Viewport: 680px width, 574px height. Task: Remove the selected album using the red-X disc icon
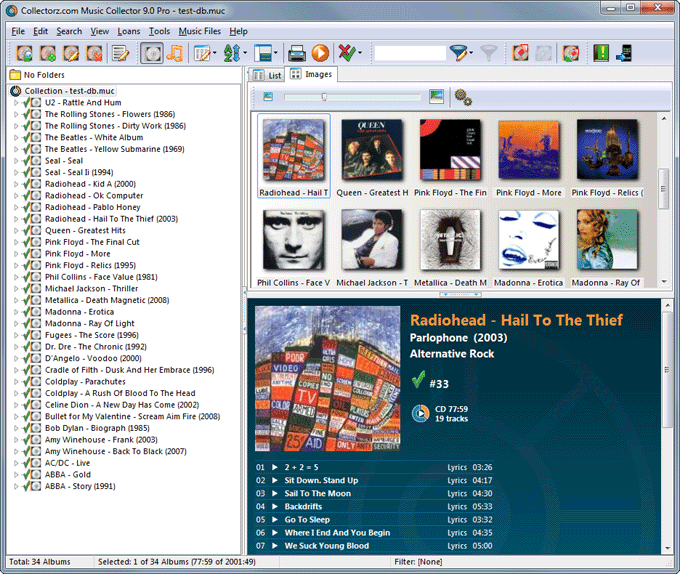(x=94, y=53)
